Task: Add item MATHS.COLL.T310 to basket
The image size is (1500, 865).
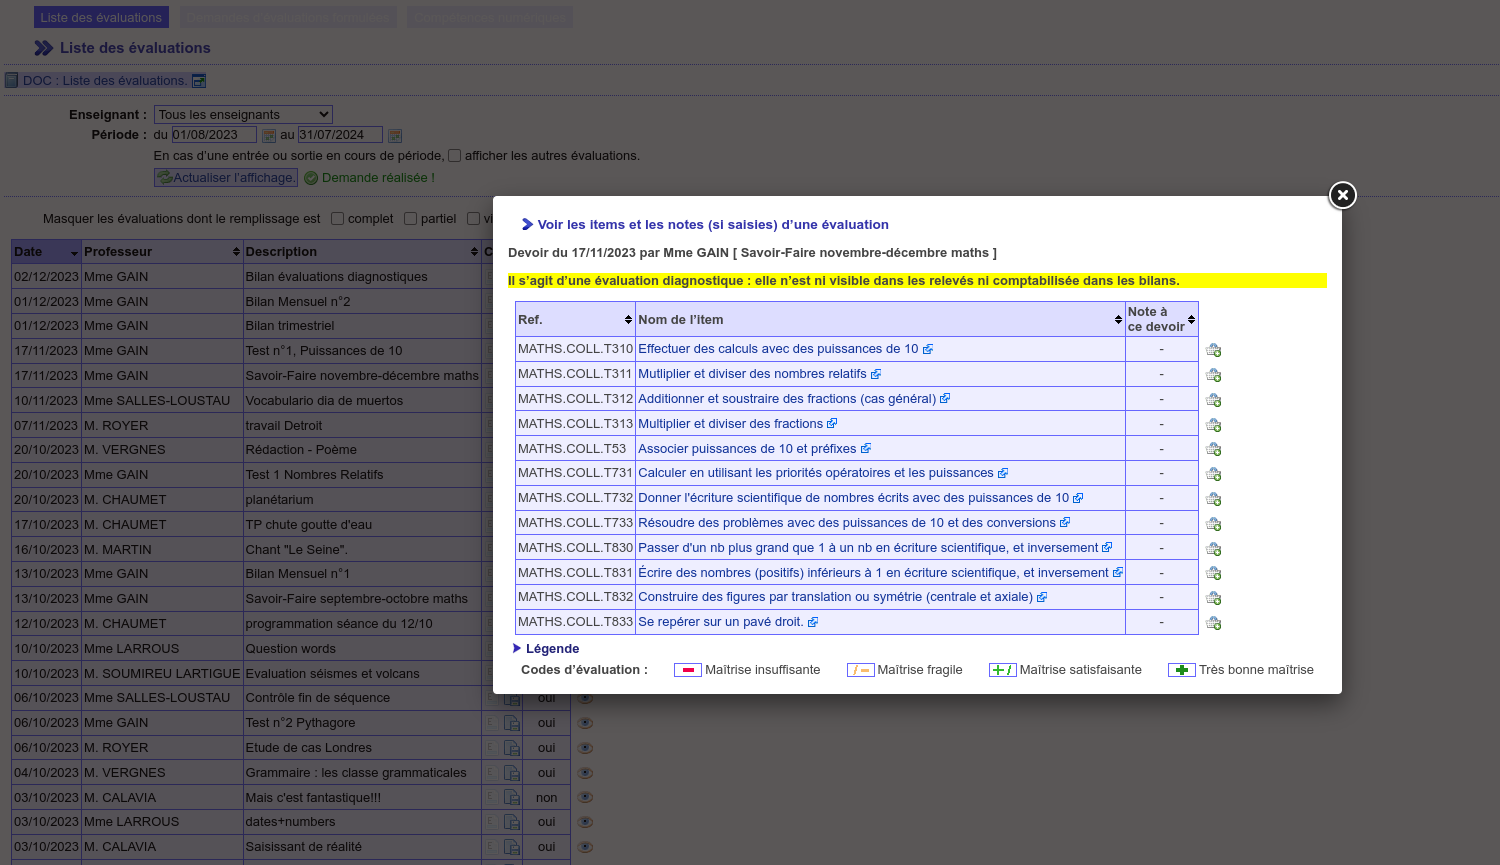Action: [1213, 350]
